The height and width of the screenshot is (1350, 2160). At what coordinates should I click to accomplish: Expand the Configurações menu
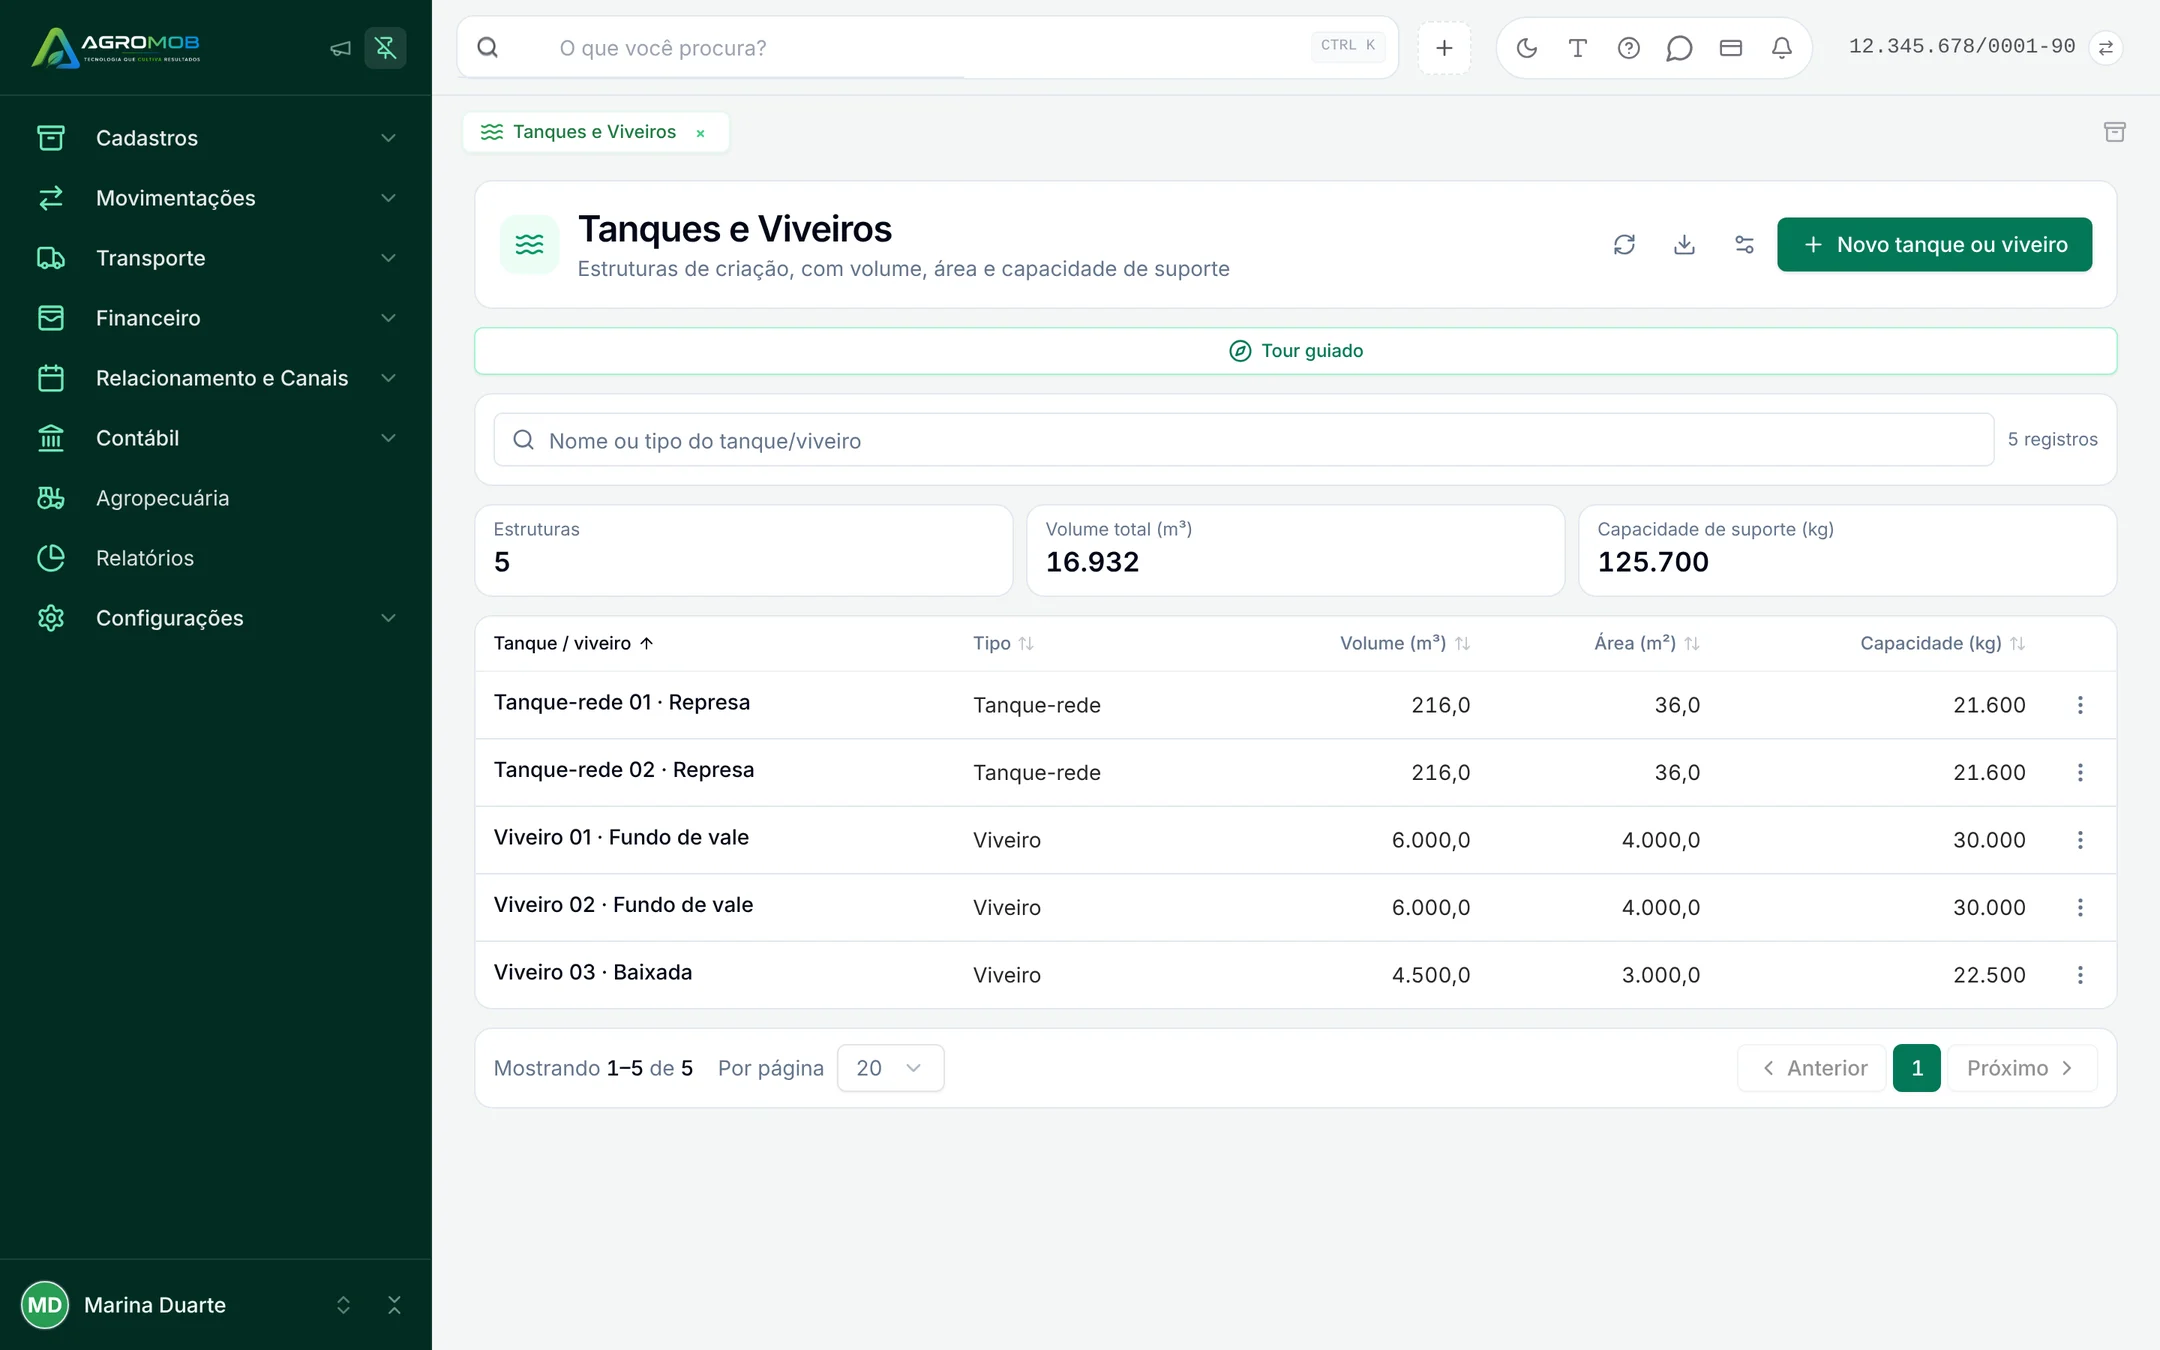[x=216, y=618]
